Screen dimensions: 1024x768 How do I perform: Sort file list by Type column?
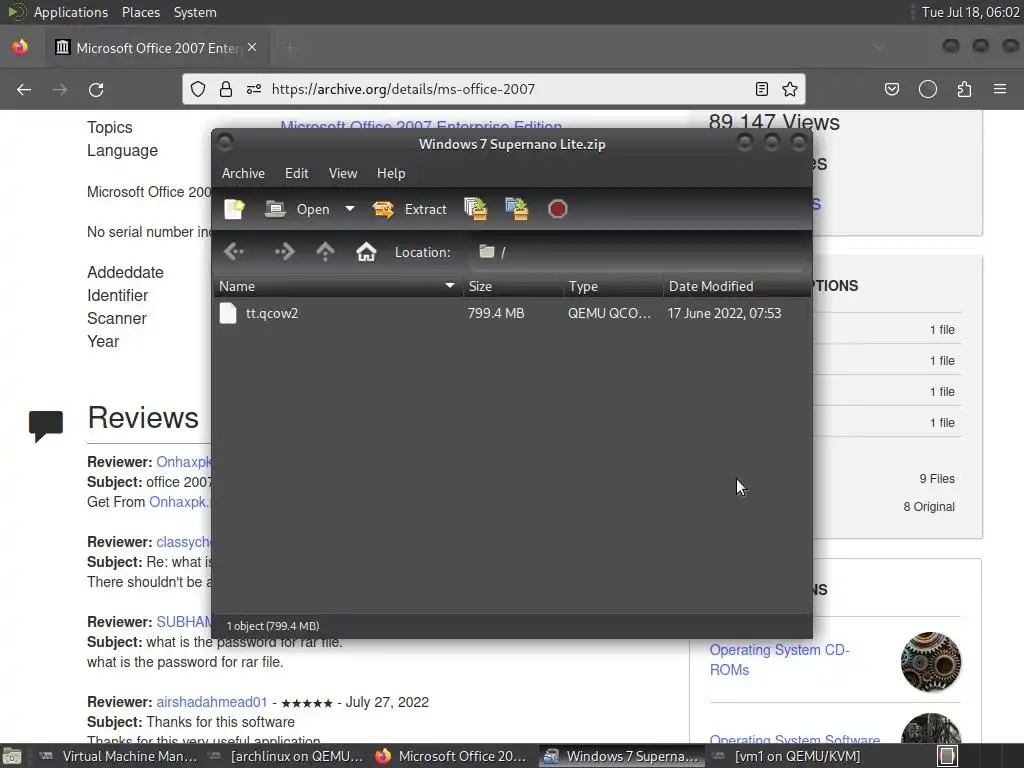(x=613, y=286)
